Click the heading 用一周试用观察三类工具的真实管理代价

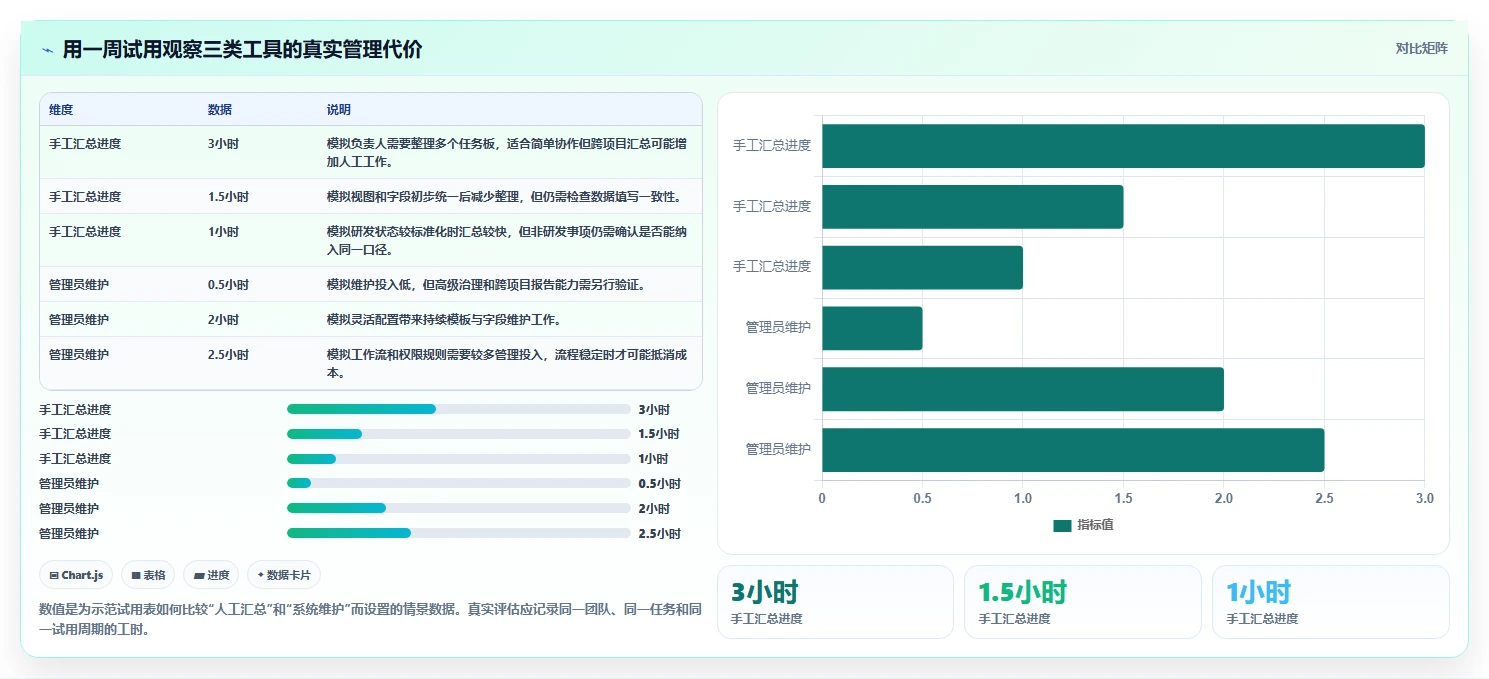243,49
